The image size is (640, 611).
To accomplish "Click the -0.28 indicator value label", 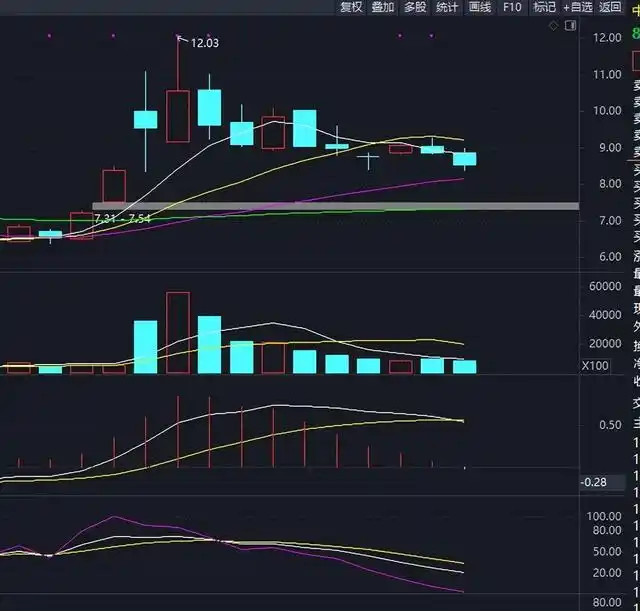I will pos(593,483).
